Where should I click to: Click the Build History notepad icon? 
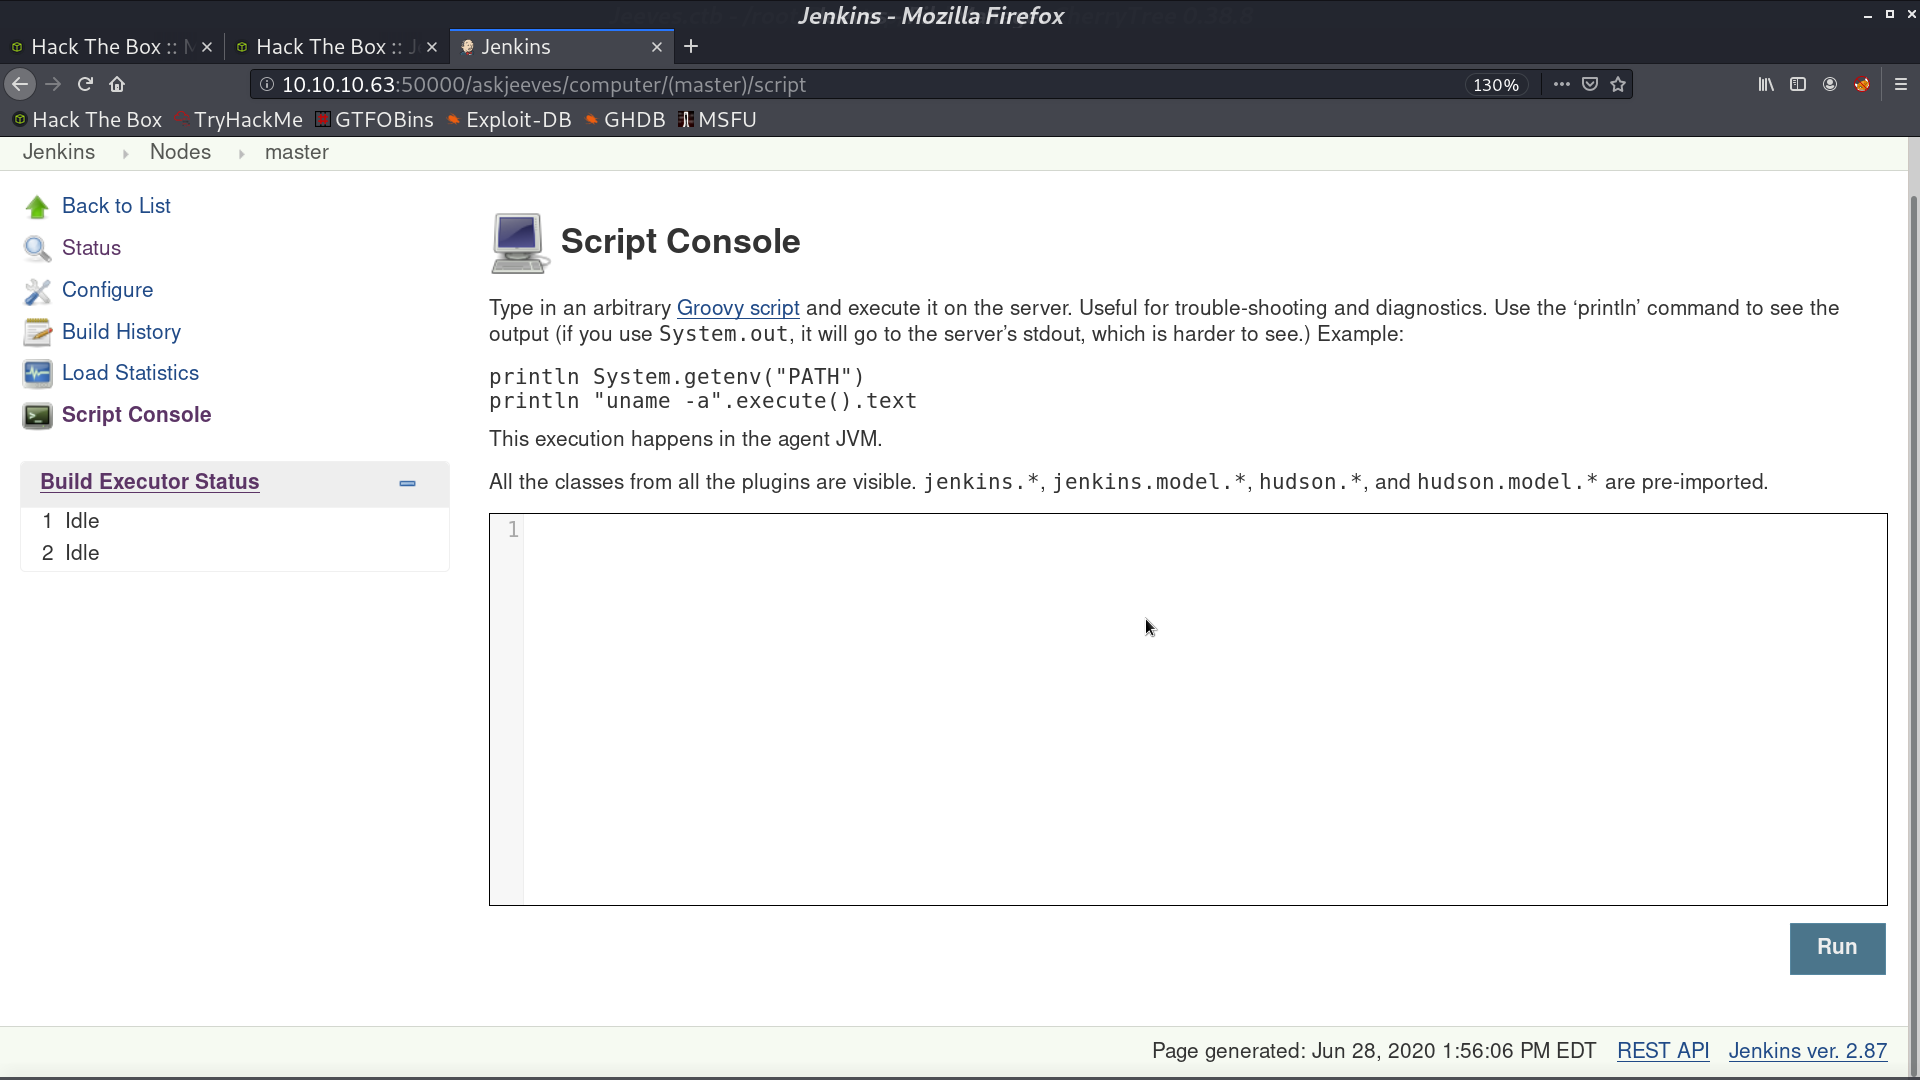click(37, 332)
